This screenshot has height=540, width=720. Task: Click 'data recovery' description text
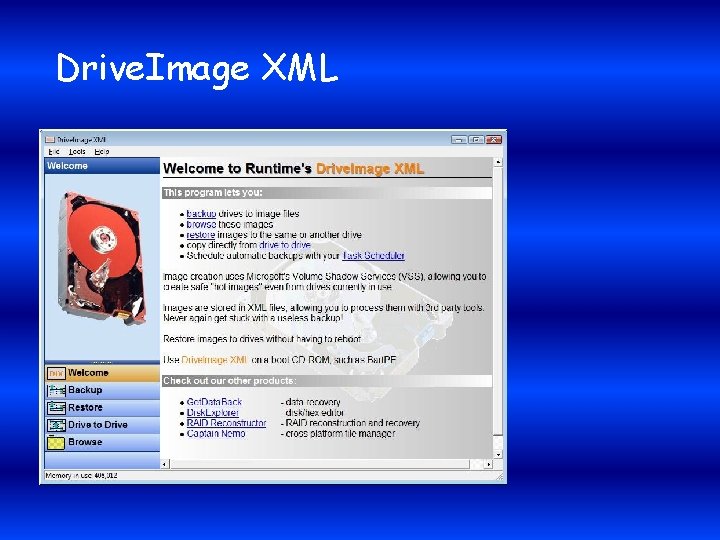[311, 402]
